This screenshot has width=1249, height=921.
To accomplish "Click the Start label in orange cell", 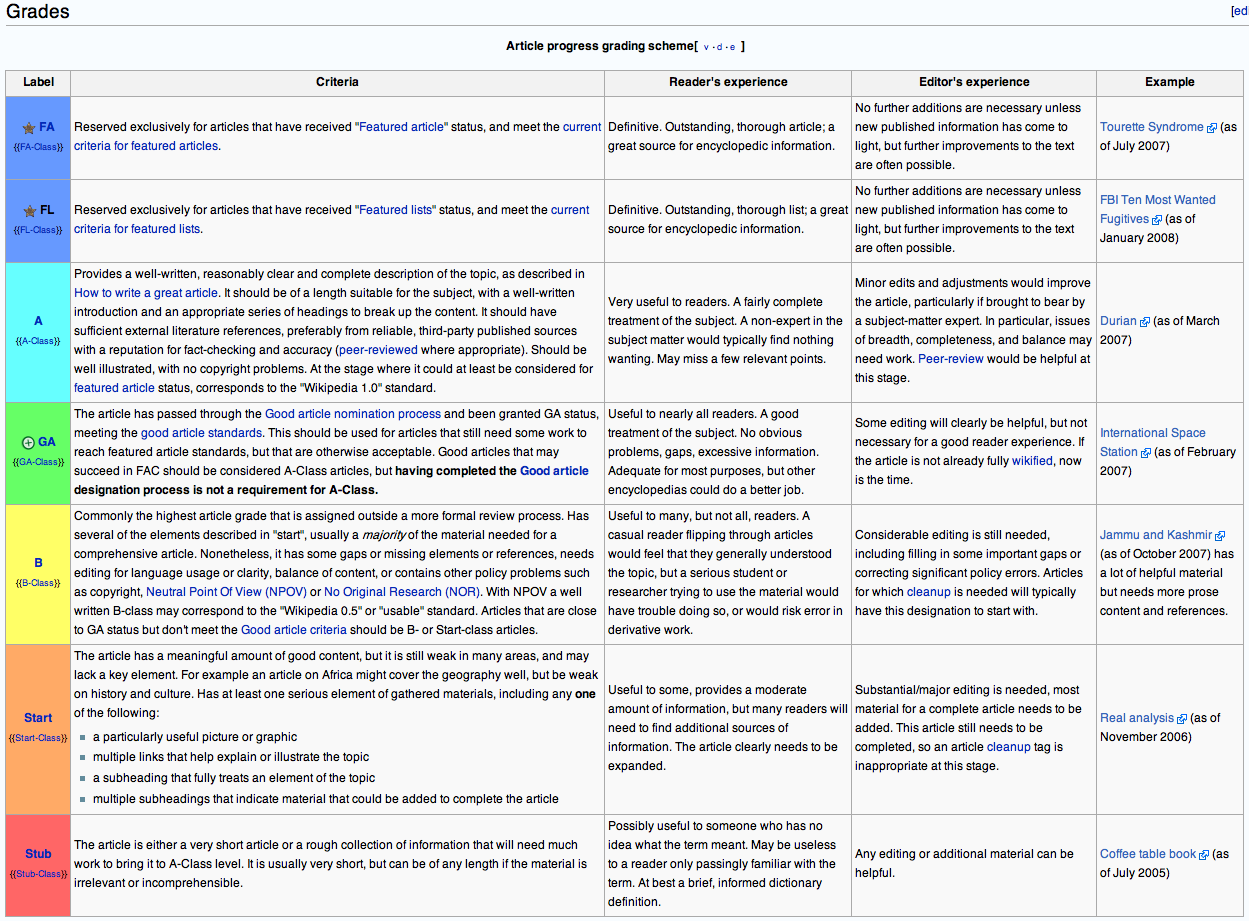I will pos(38,718).
